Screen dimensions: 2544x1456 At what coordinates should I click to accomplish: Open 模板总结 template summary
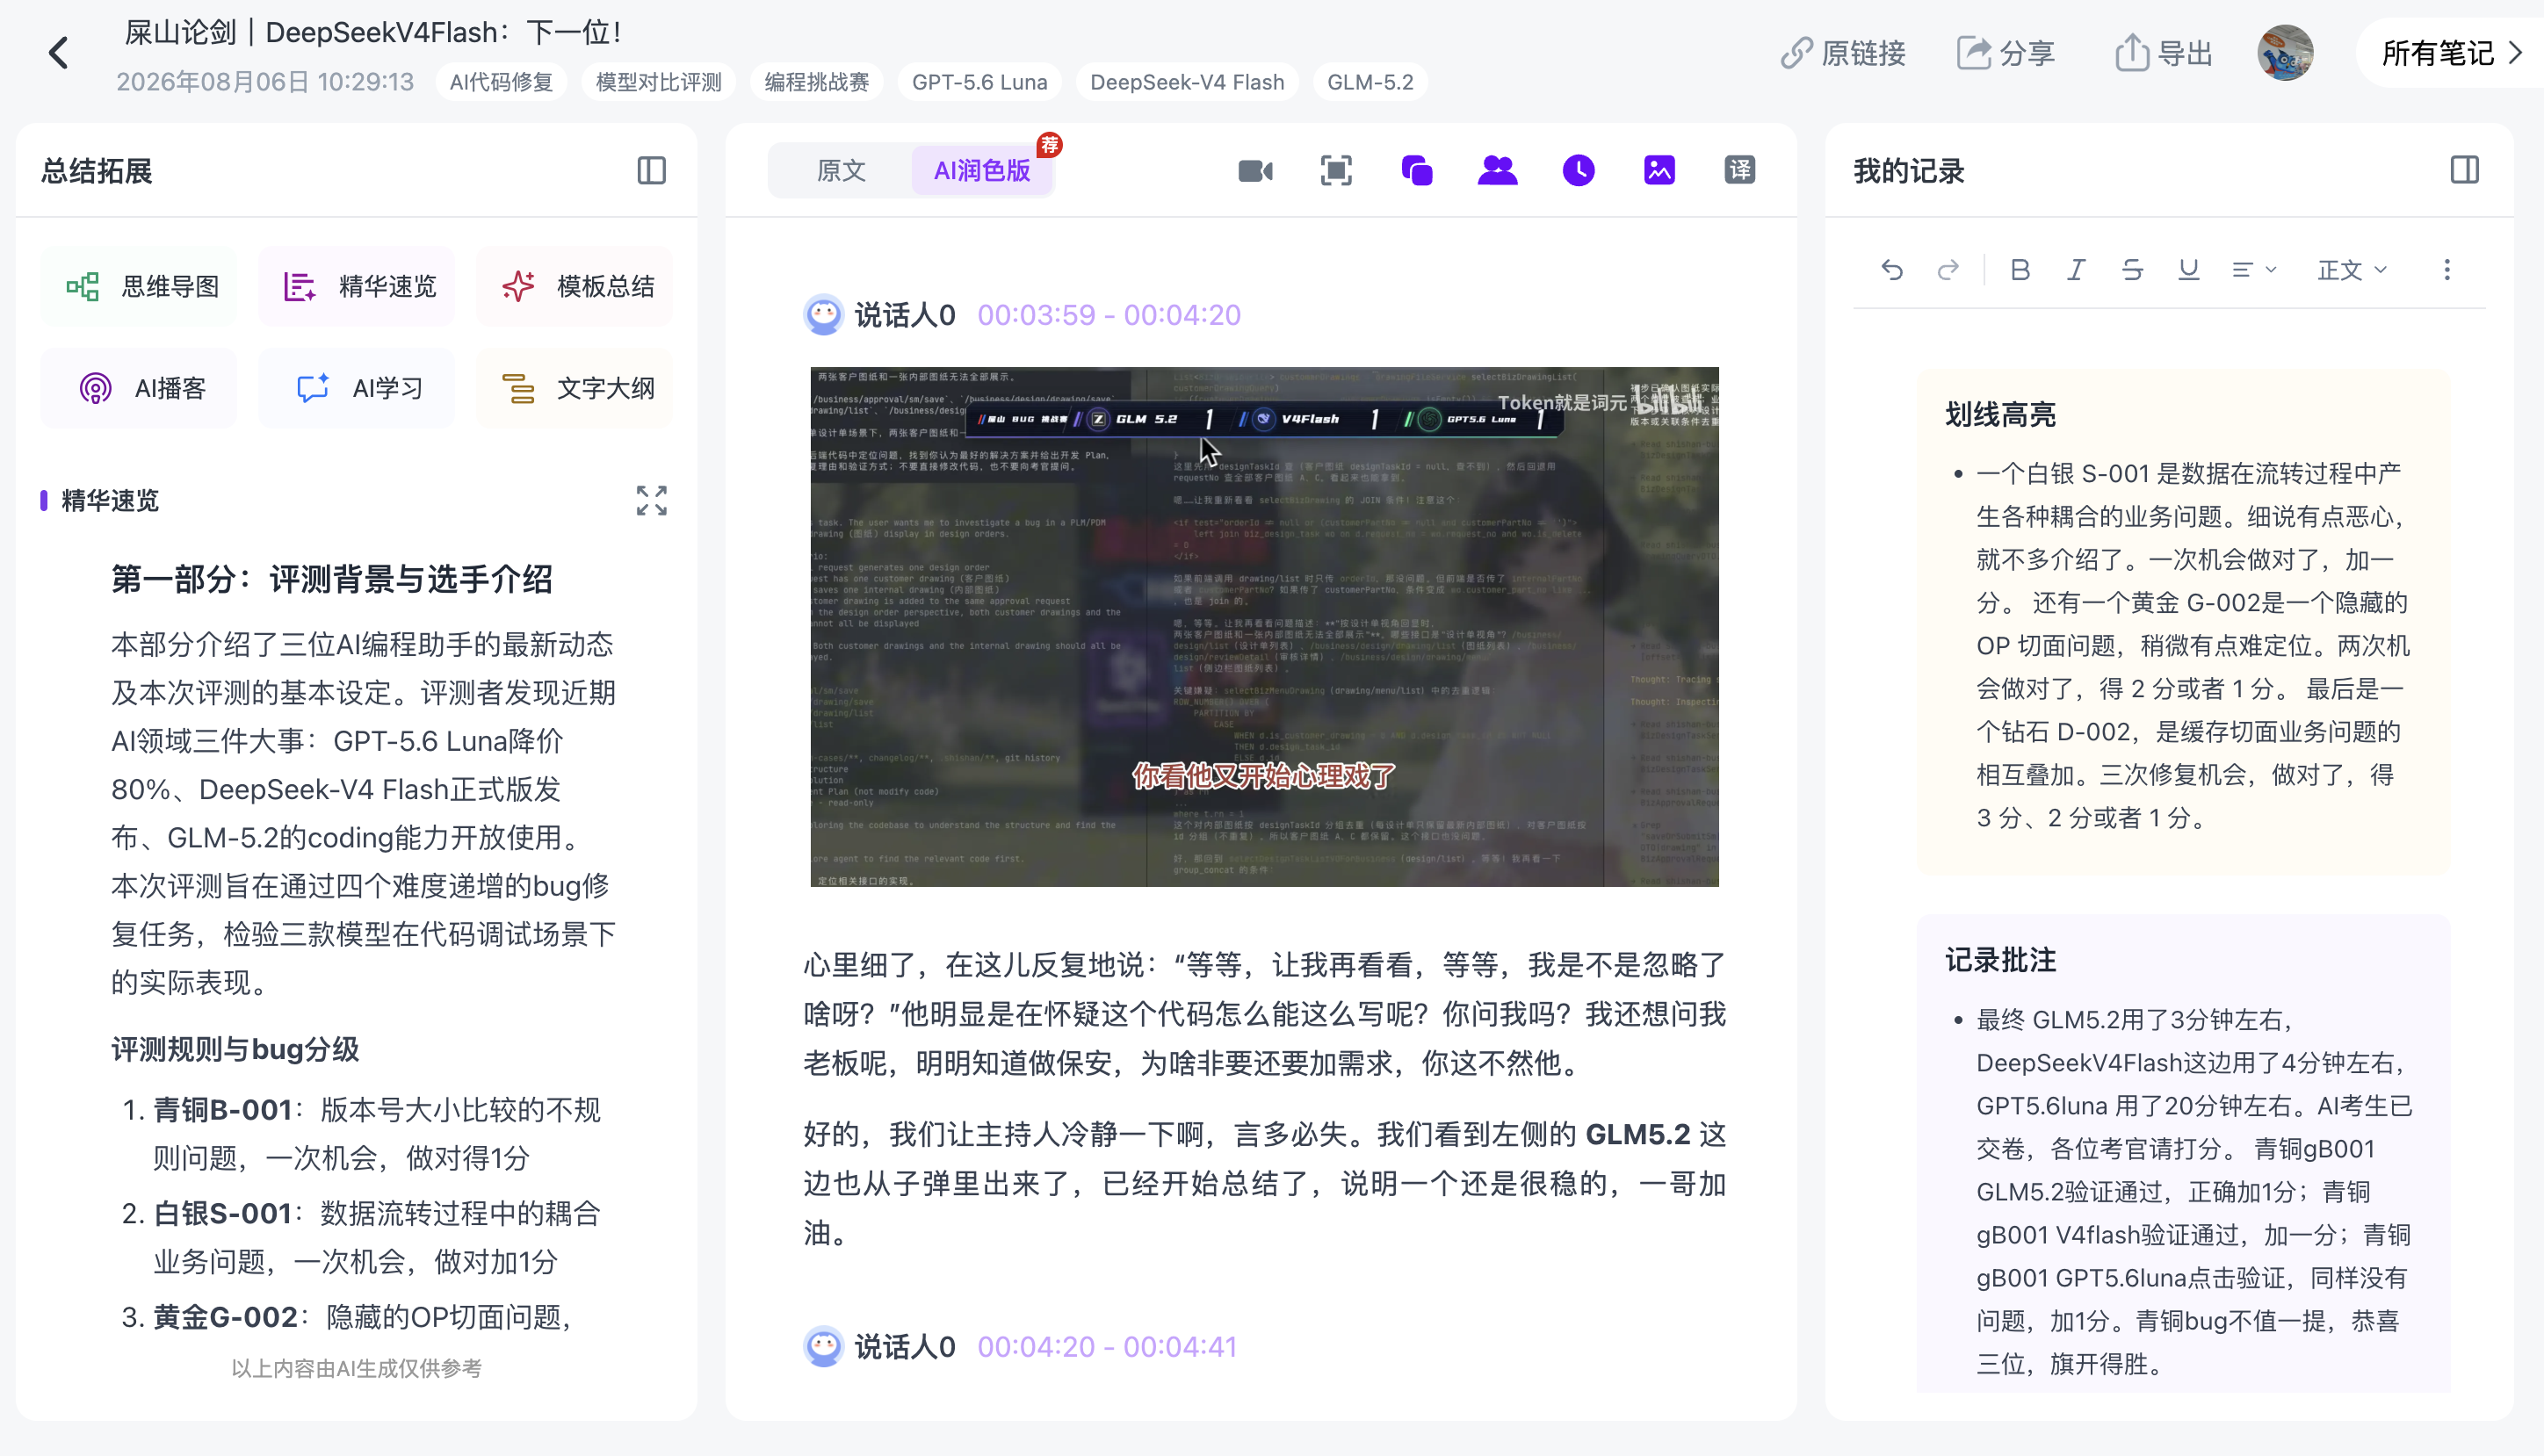coord(575,287)
